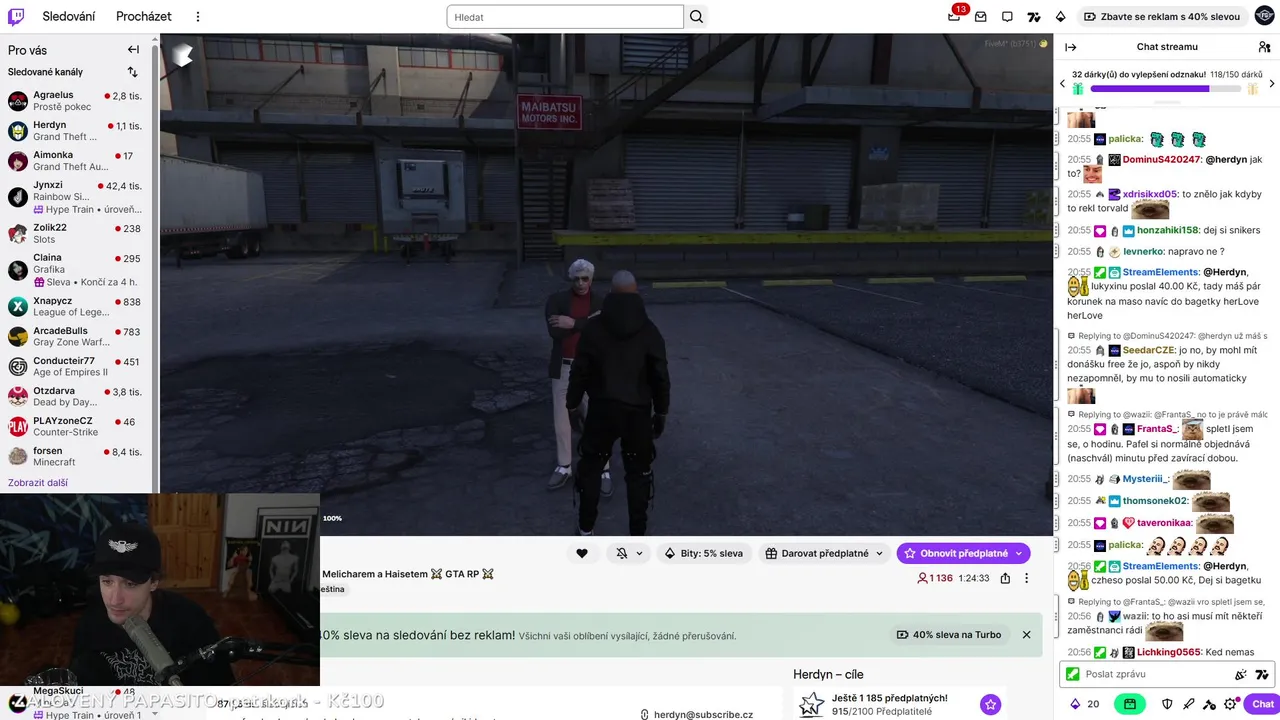Select PLAYzoneCZ channel in sidebar
Image resolution: width=1280 pixels, height=720 pixels.
pos(75,427)
